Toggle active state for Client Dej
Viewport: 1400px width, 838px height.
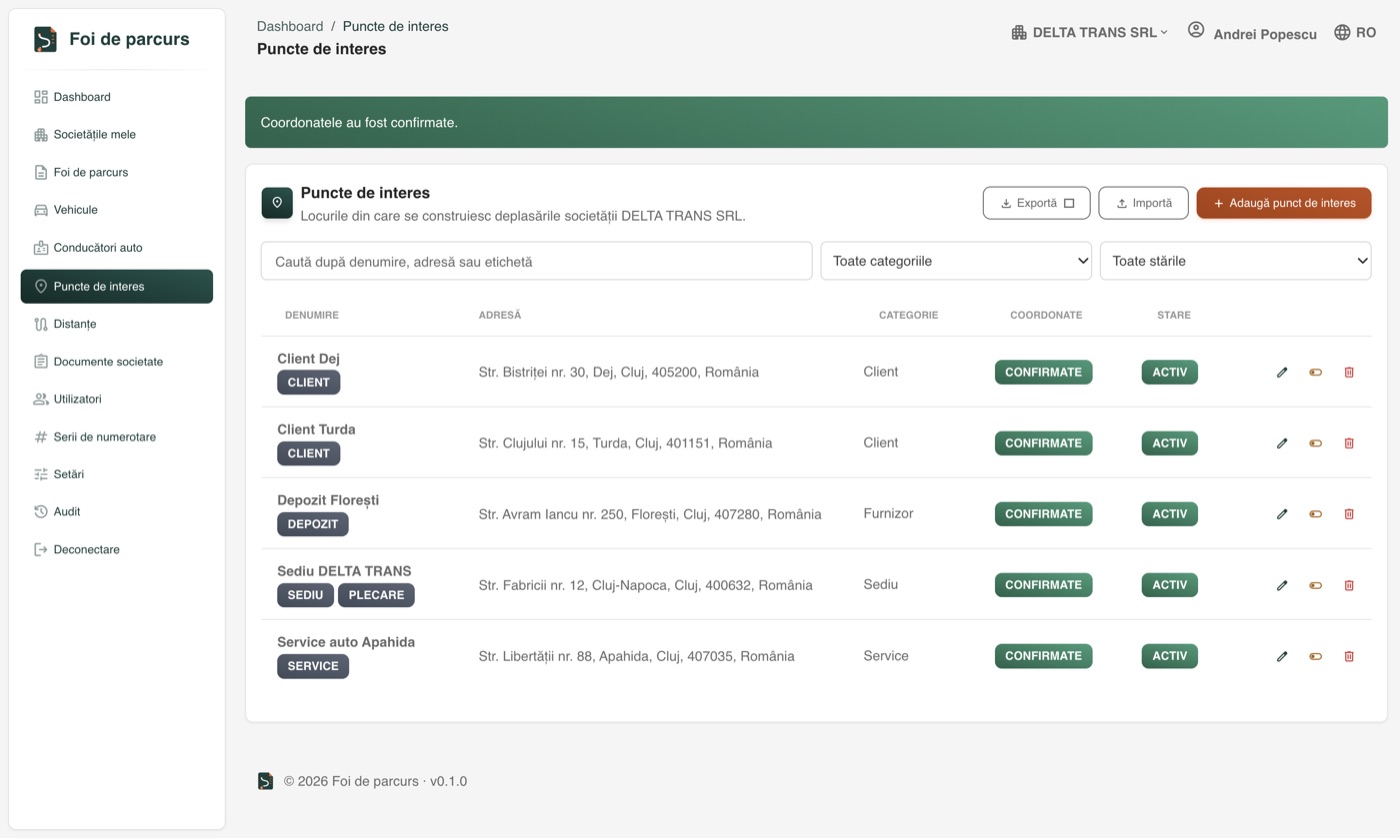coord(1316,372)
